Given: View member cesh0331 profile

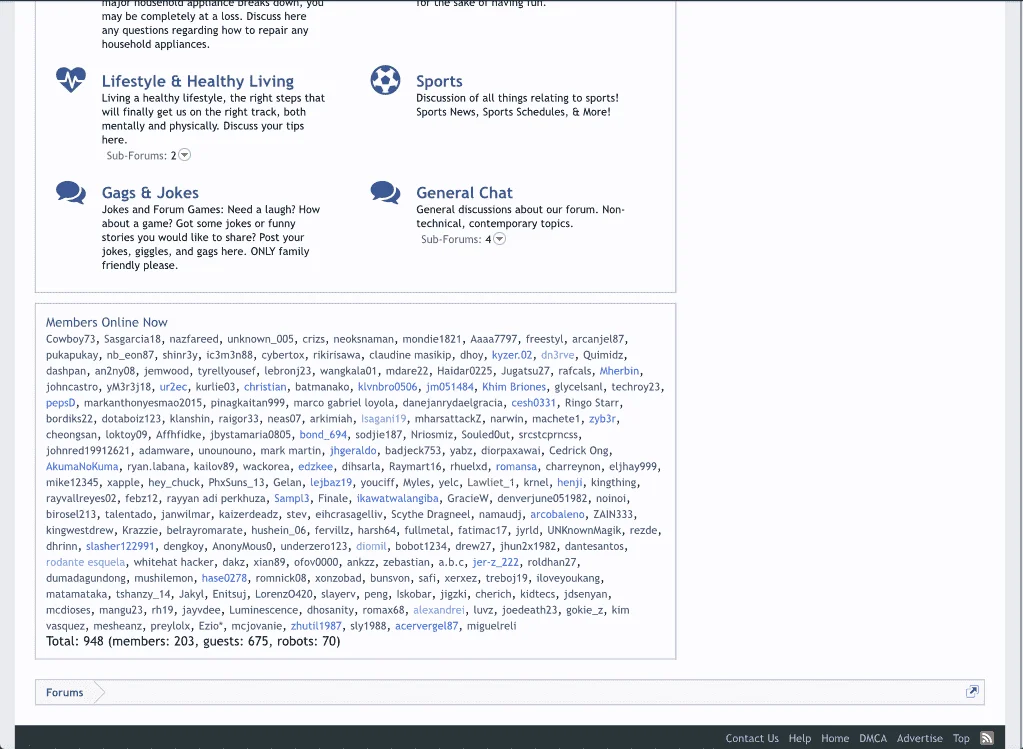Looking at the screenshot, I should click(533, 403).
